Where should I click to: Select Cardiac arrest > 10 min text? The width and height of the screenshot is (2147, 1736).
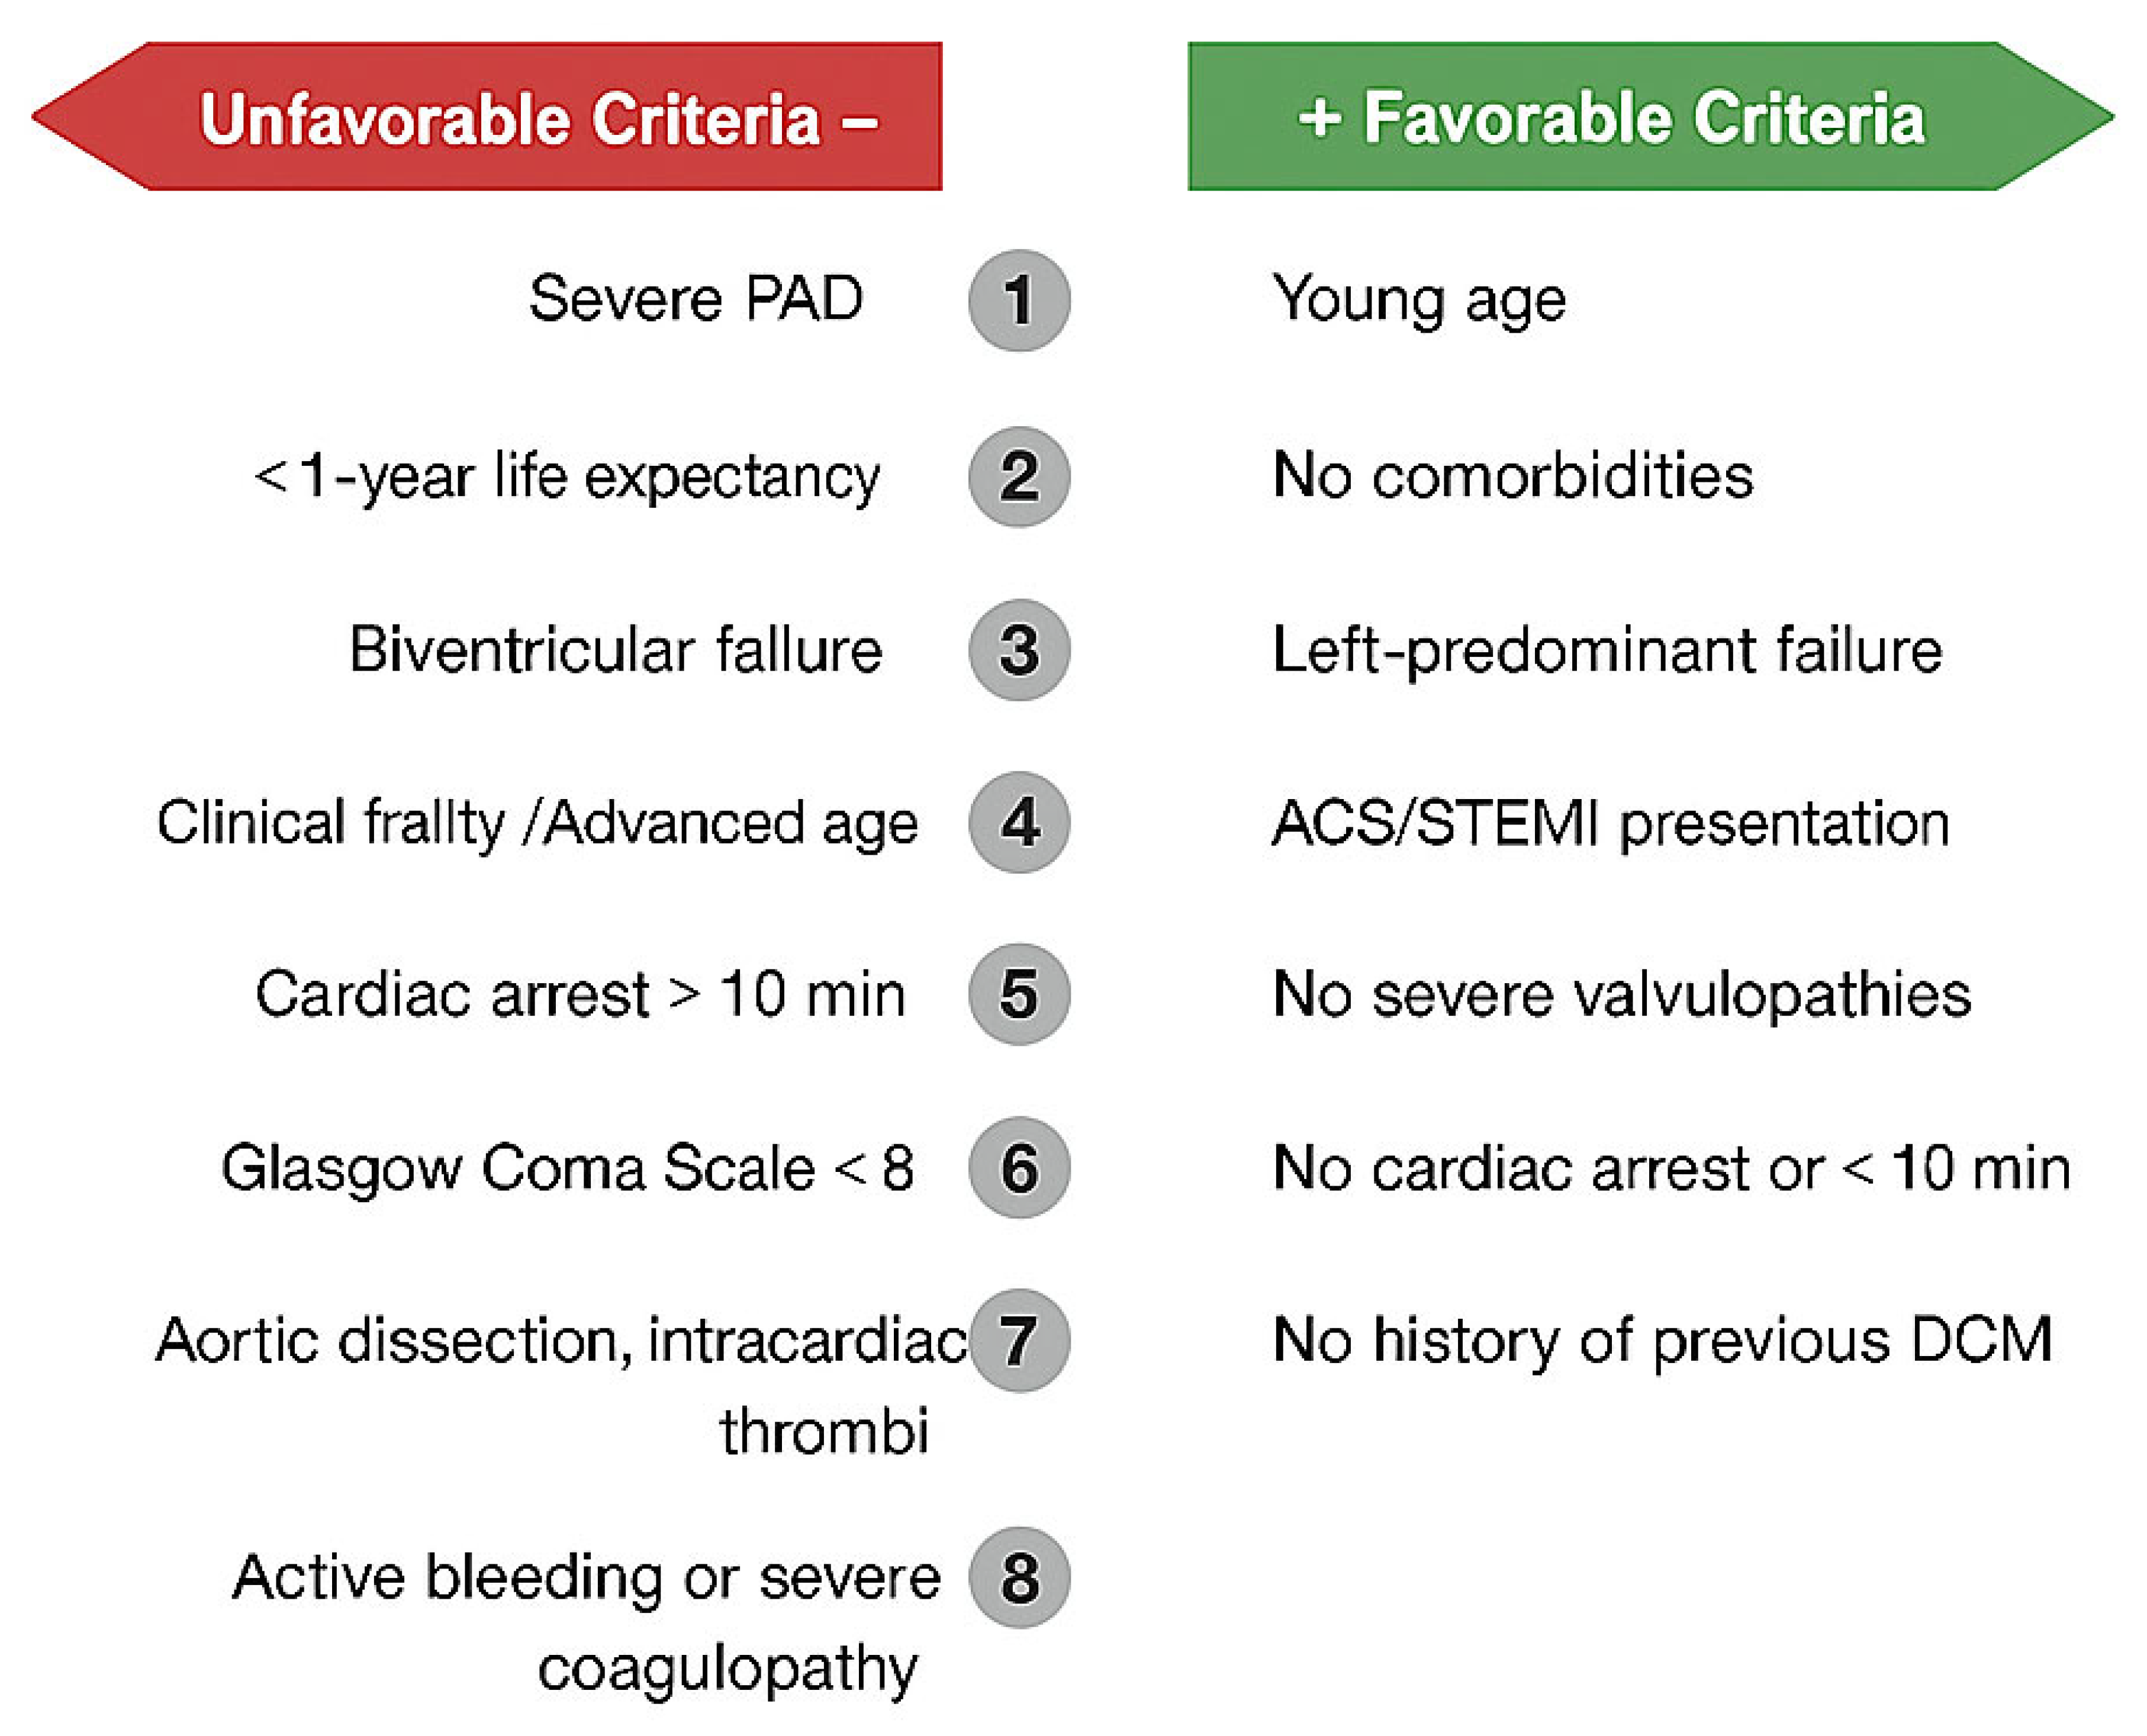tap(580, 995)
